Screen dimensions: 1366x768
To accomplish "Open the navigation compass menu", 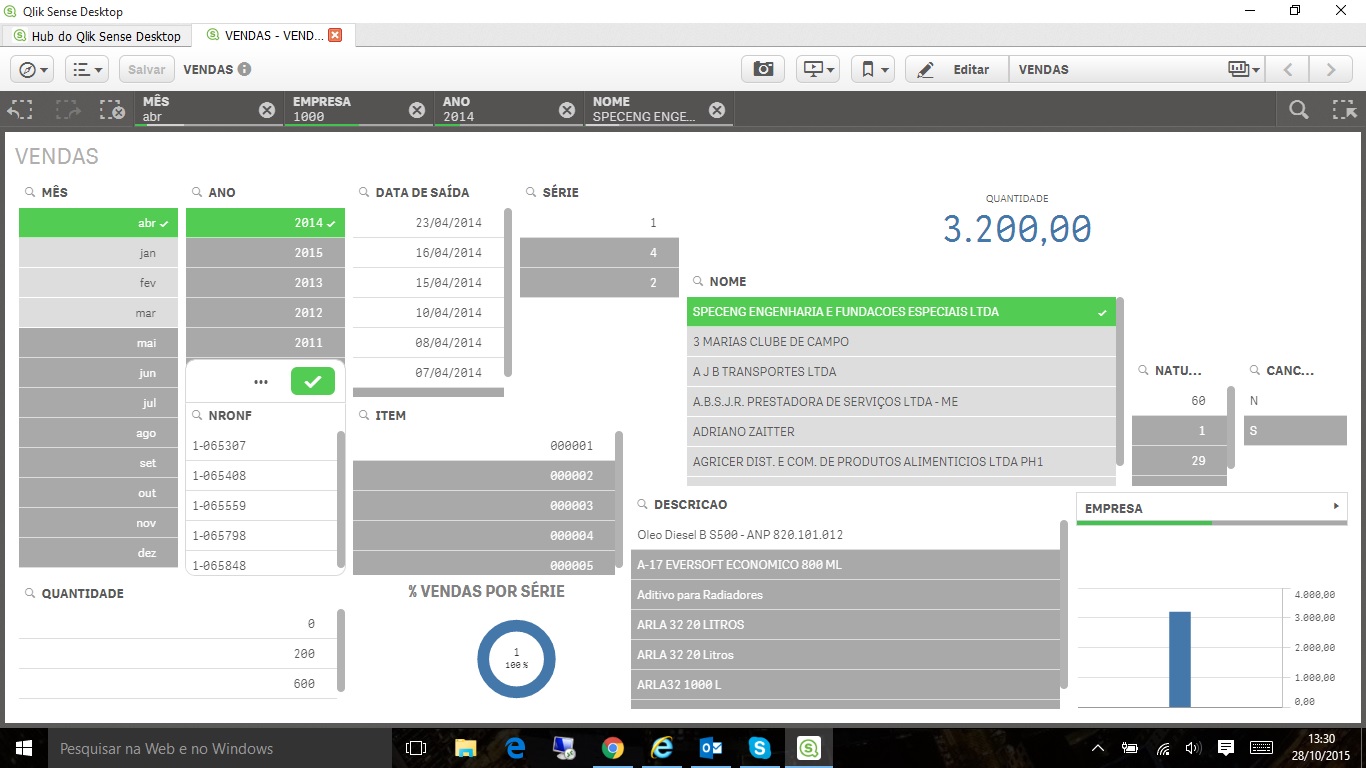I will tap(34, 69).
